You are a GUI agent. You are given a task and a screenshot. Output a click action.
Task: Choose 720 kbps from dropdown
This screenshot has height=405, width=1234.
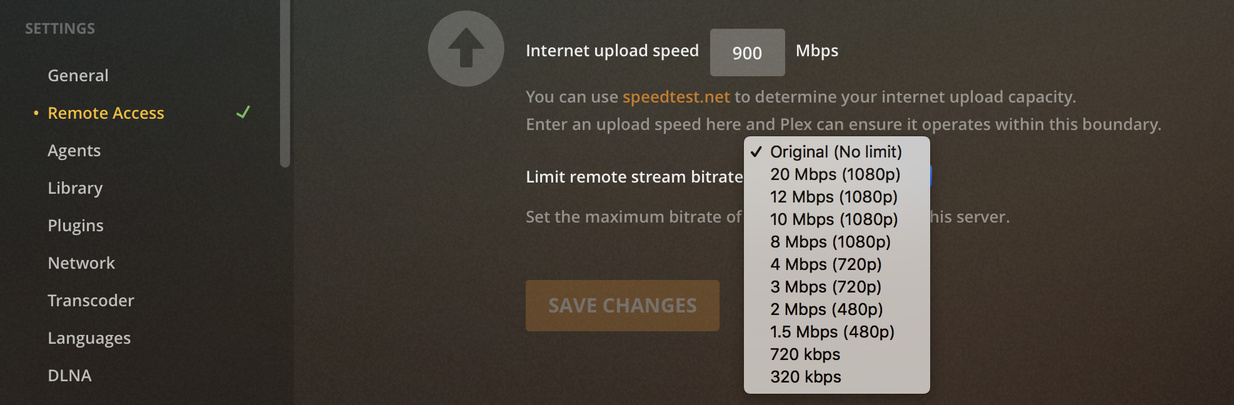tap(837, 354)
